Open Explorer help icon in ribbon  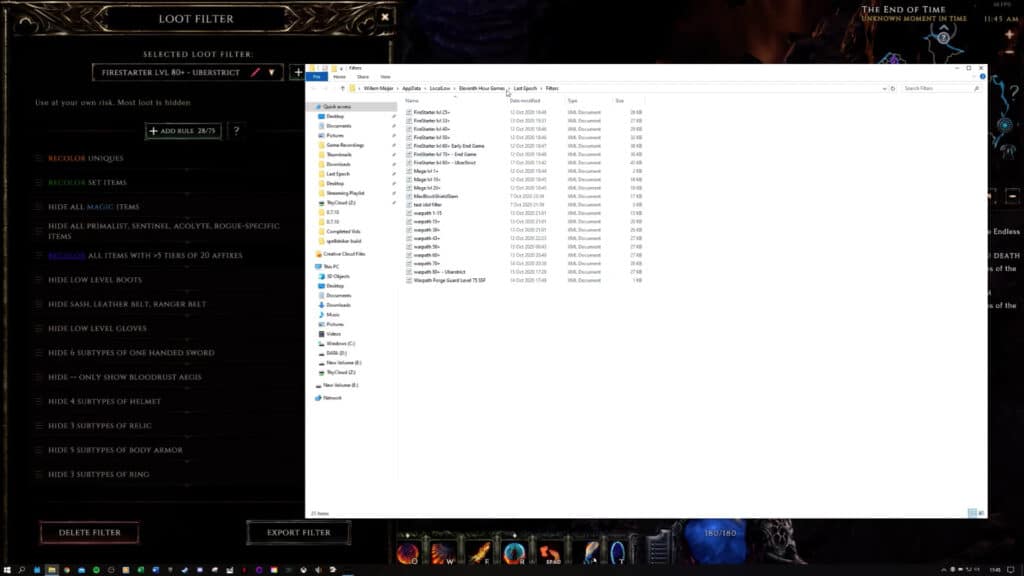click(982, 77)
